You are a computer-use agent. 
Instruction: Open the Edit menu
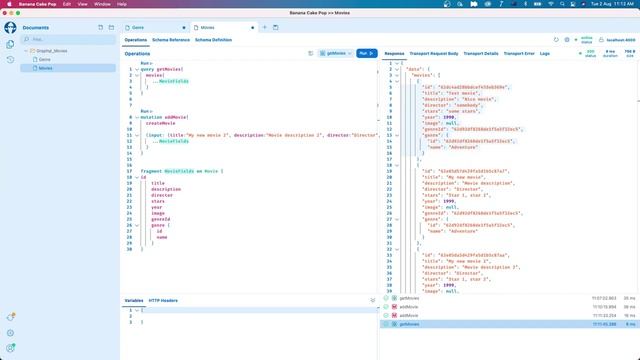[x=67, y=4]
